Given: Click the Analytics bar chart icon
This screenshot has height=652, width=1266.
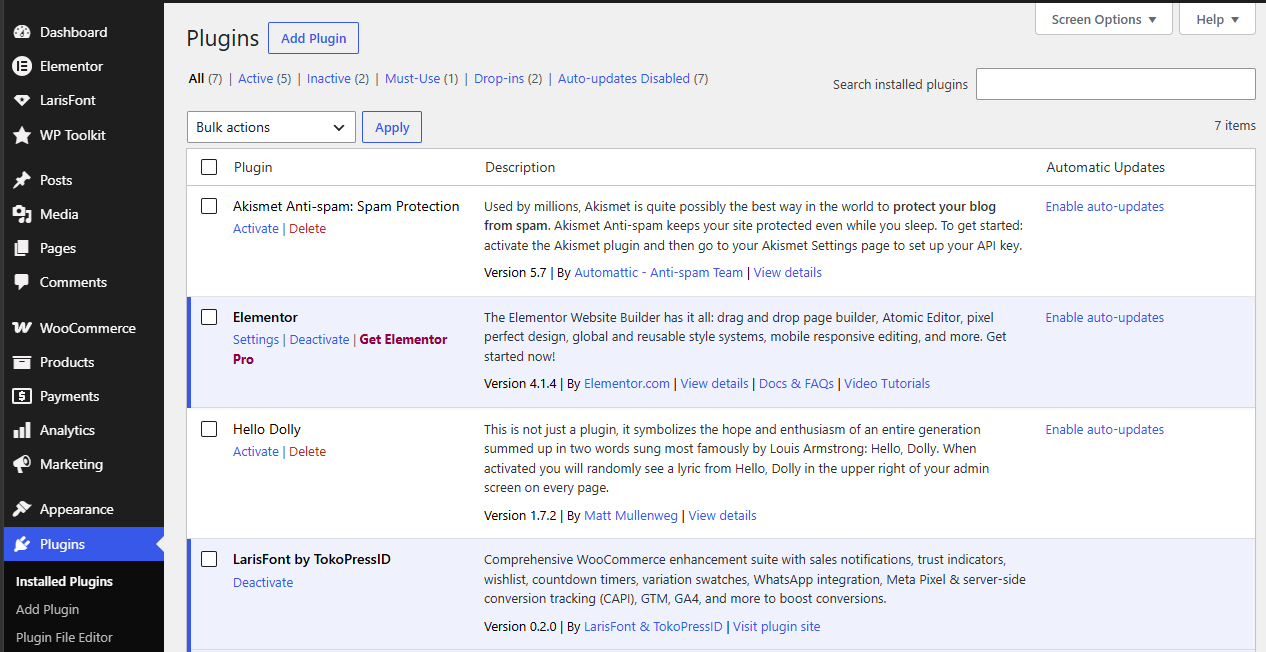Looking at the screenshot, I should pyautogui.click(x=22, y=430).
